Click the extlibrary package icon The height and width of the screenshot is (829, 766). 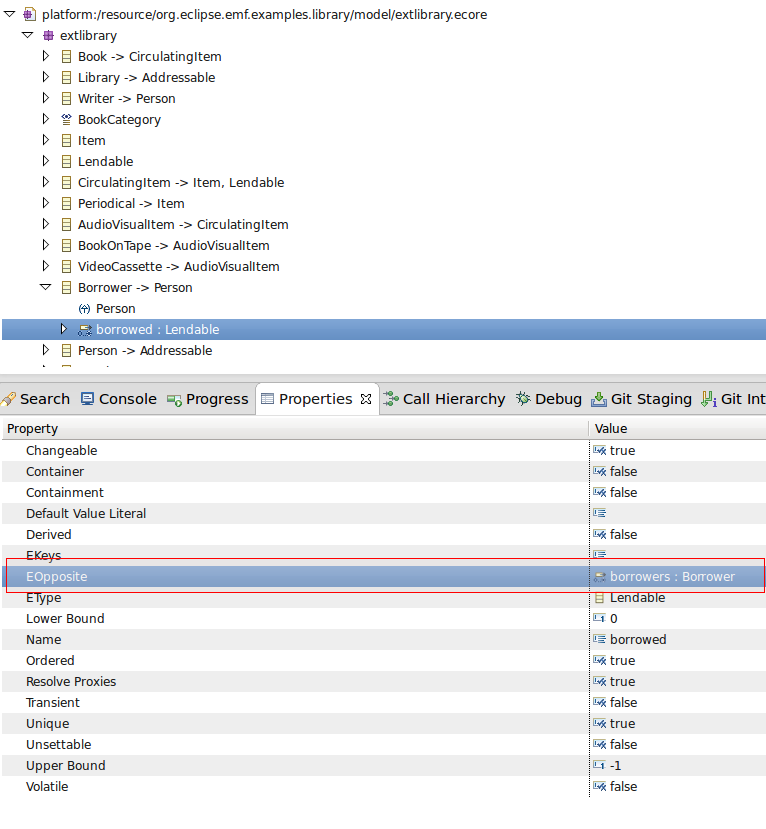click(47, 36)
